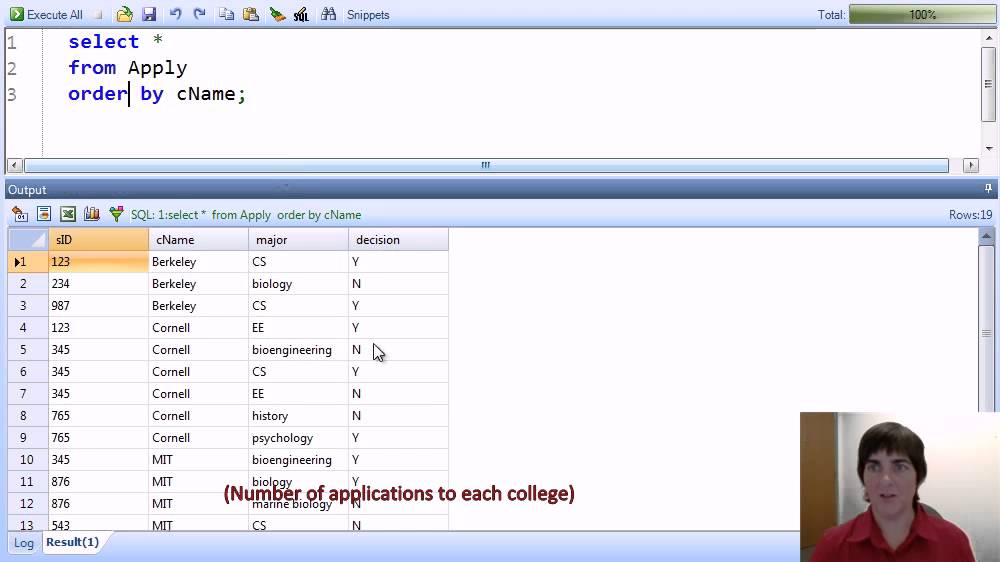
Task: Select sID 987 cell
Action: [x=98, y=306]
